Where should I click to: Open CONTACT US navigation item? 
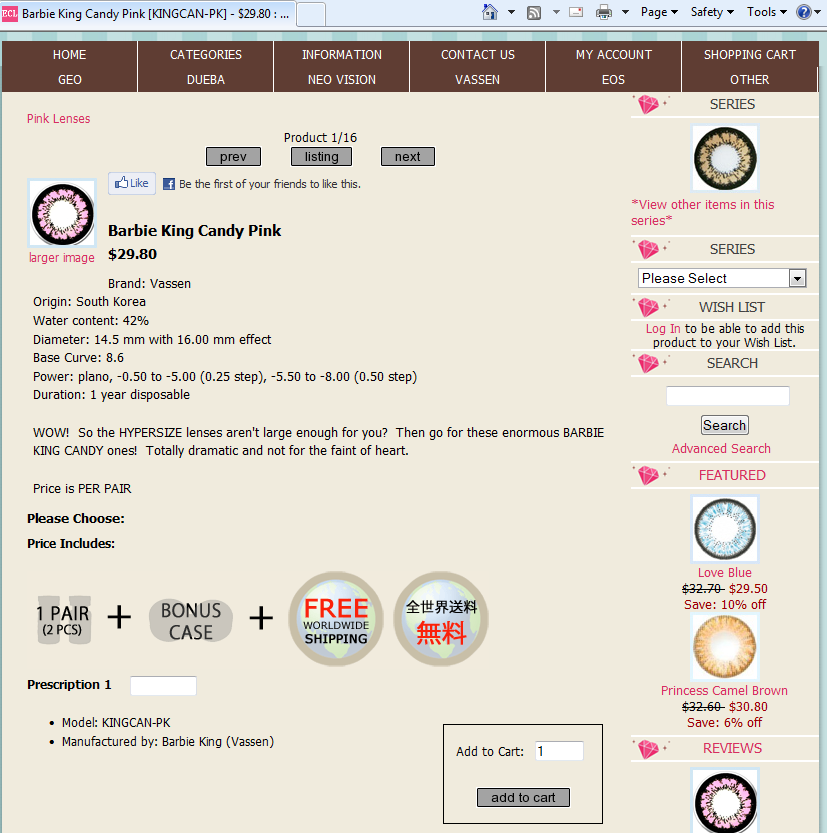pos(478,55)
